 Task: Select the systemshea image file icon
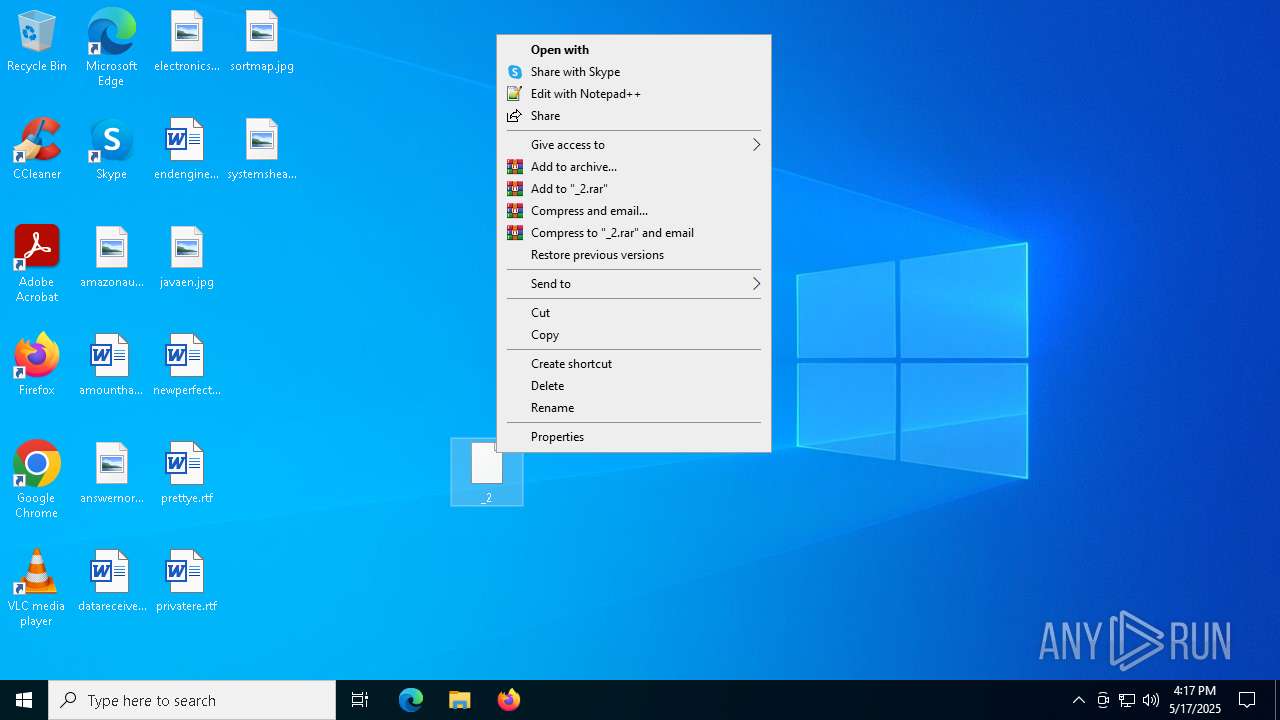pyautogui.click(x=261, y=150)
